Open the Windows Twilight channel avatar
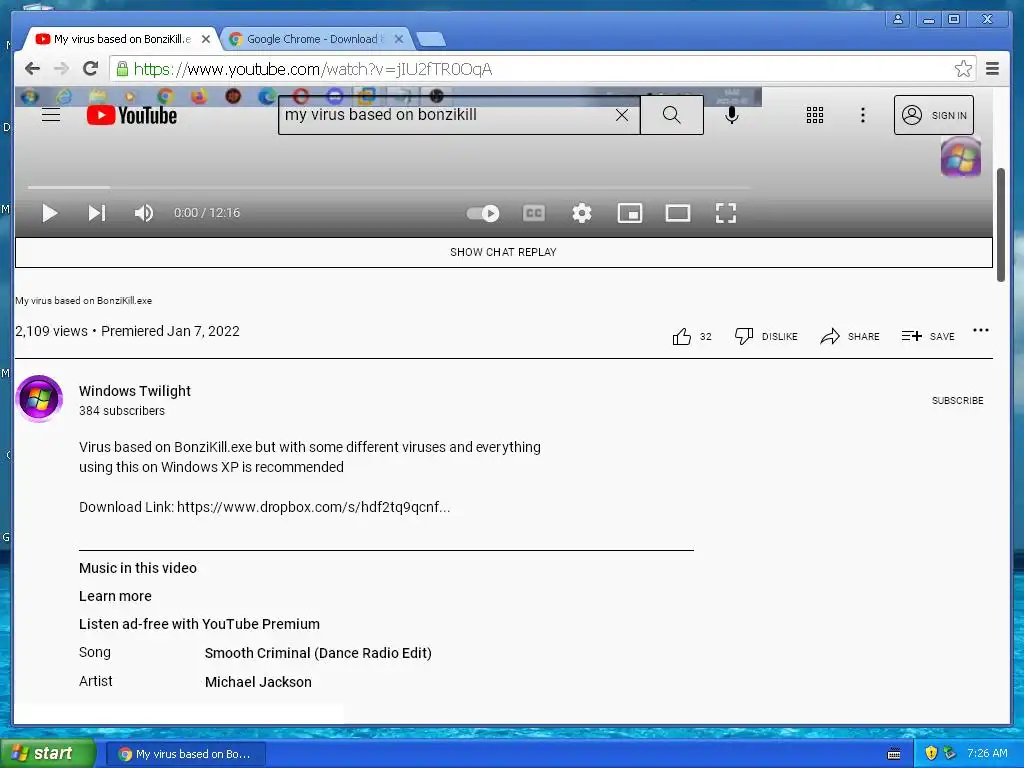Screen dimensions: 1024x768 point(39,398)
